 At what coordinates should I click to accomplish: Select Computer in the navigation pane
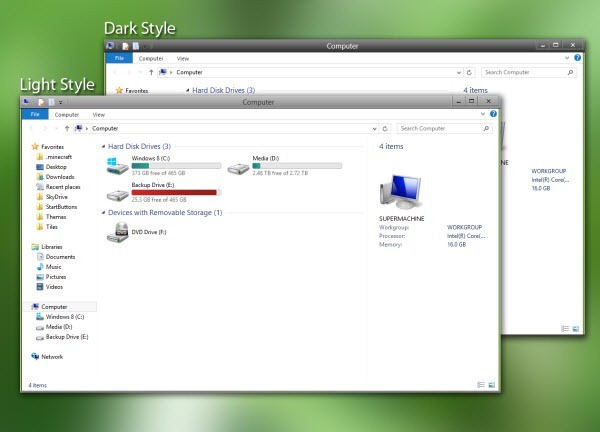60,306
